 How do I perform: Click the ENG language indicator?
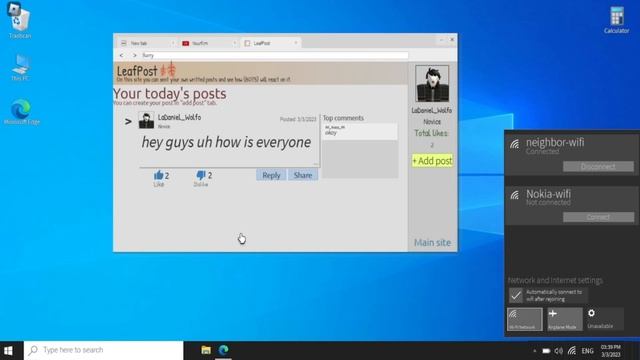pyautogui.click(x=587, y=351)
